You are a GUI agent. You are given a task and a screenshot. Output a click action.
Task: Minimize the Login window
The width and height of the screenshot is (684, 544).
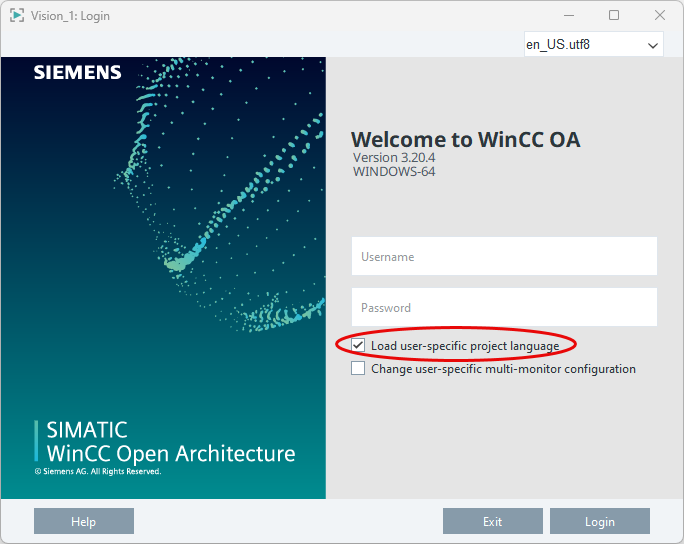click(569, 15)
